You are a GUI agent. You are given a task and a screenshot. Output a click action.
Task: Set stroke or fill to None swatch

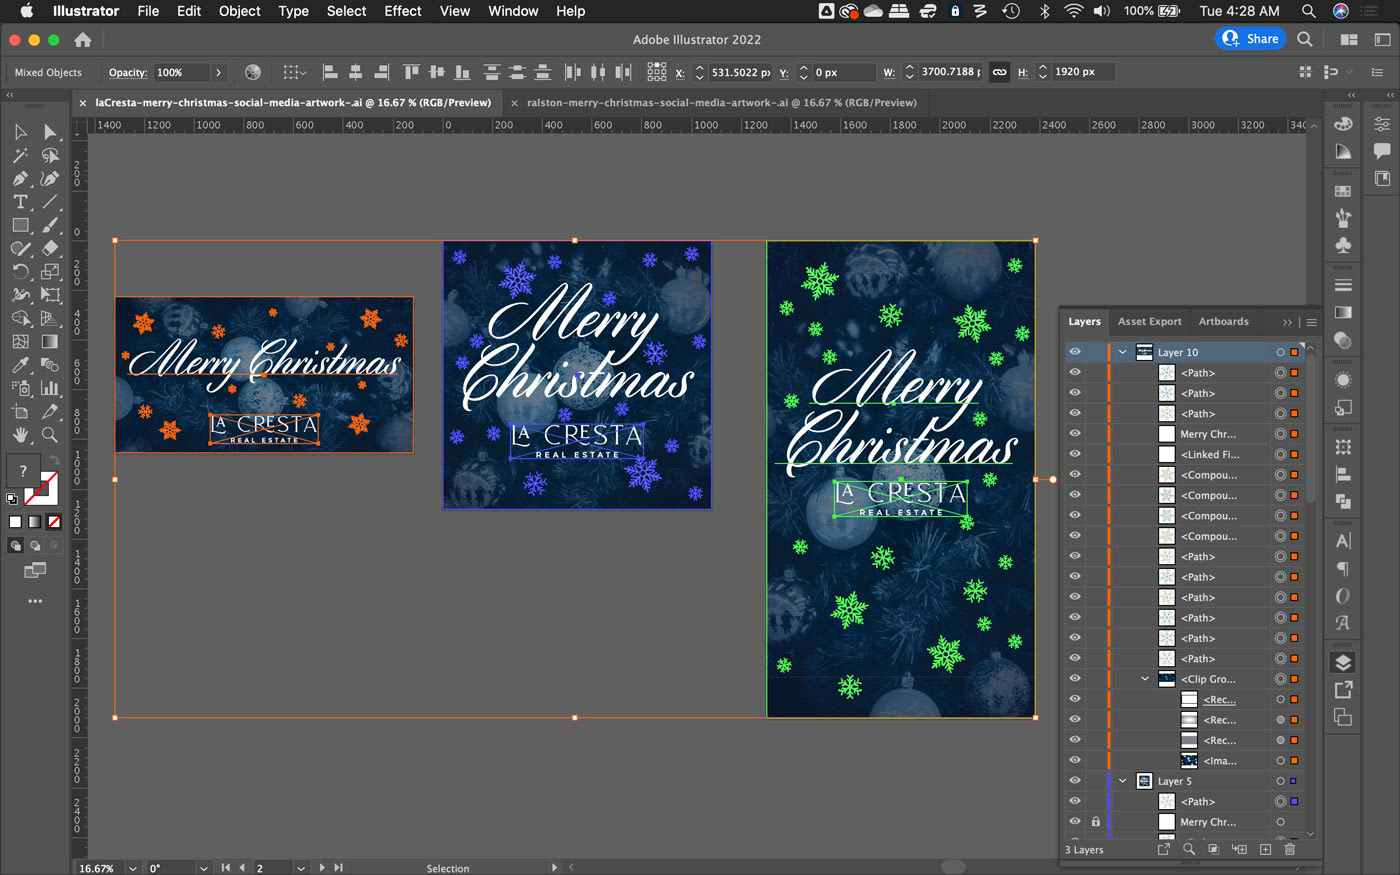coord(54,522)
